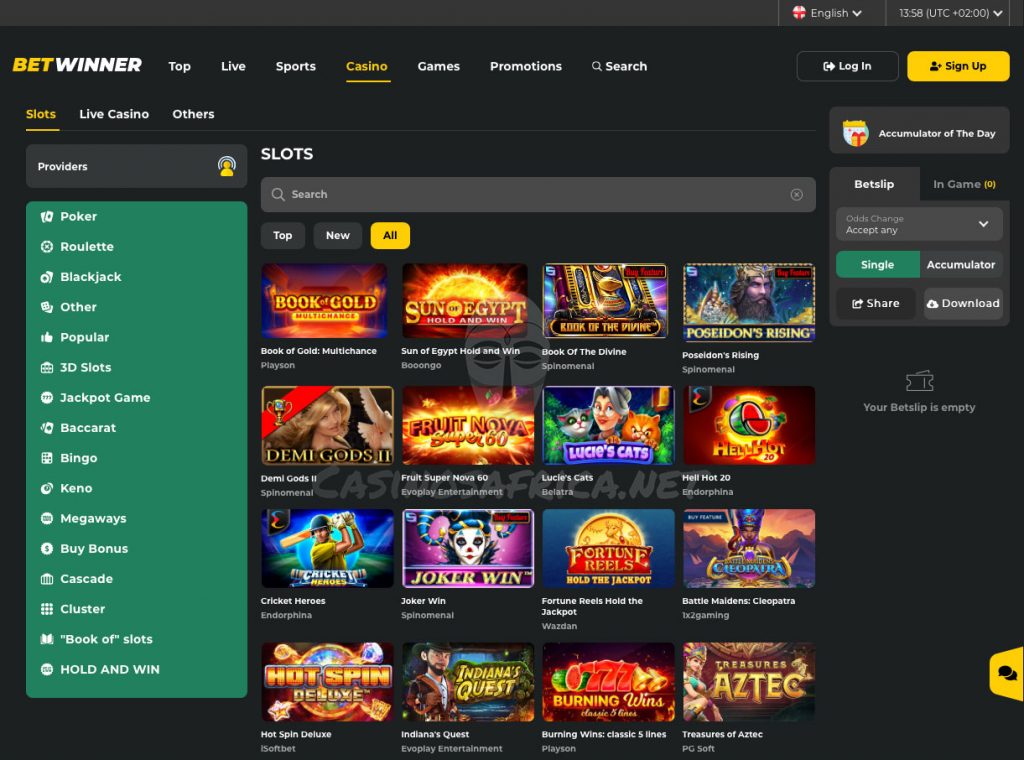1024x760 pixels.
Task: Click the Cascade icon
Action: point(46,578)
